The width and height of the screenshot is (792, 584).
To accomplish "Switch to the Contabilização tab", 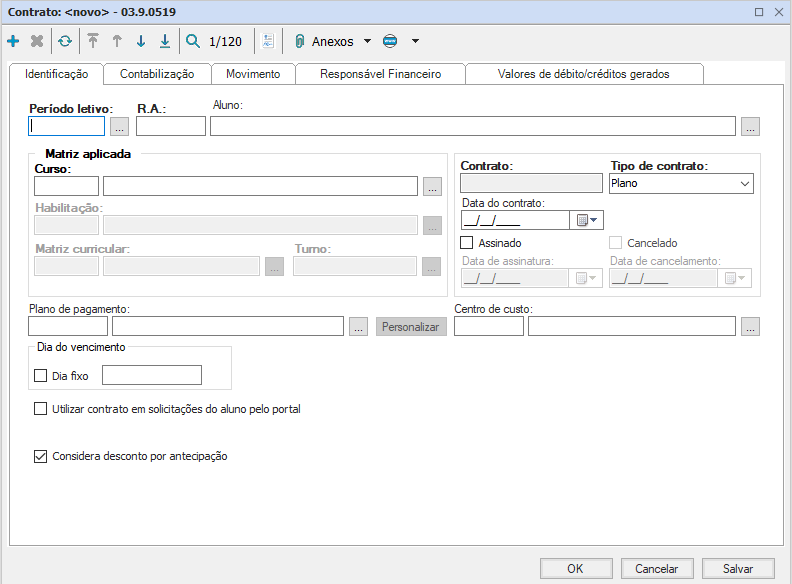I will click(x=157, y=74).
